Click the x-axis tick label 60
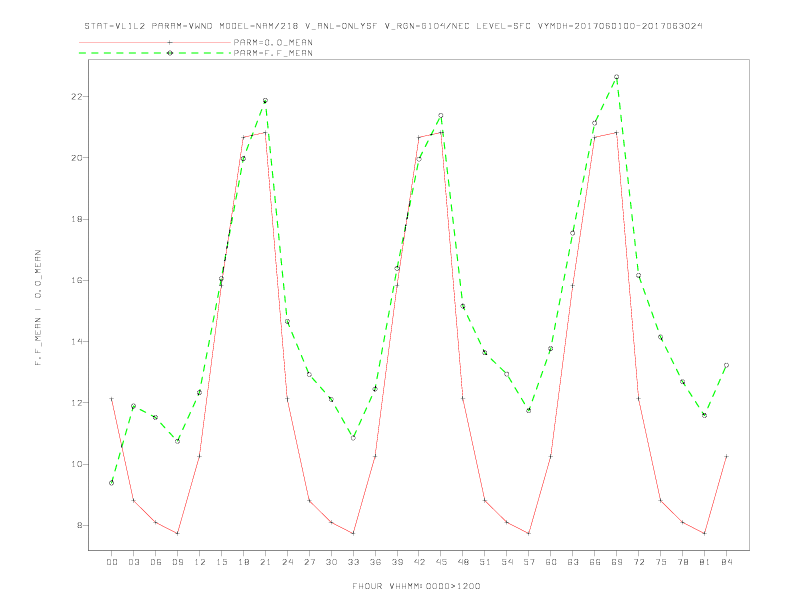 (551, 562)
